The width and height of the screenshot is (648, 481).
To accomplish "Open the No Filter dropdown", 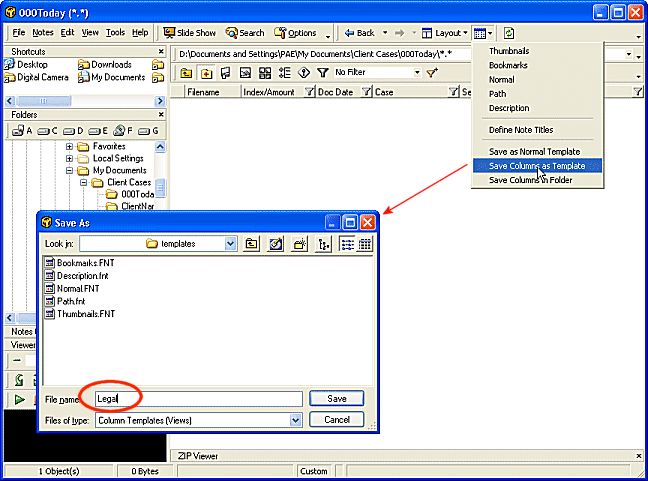I will coord(417,73).
